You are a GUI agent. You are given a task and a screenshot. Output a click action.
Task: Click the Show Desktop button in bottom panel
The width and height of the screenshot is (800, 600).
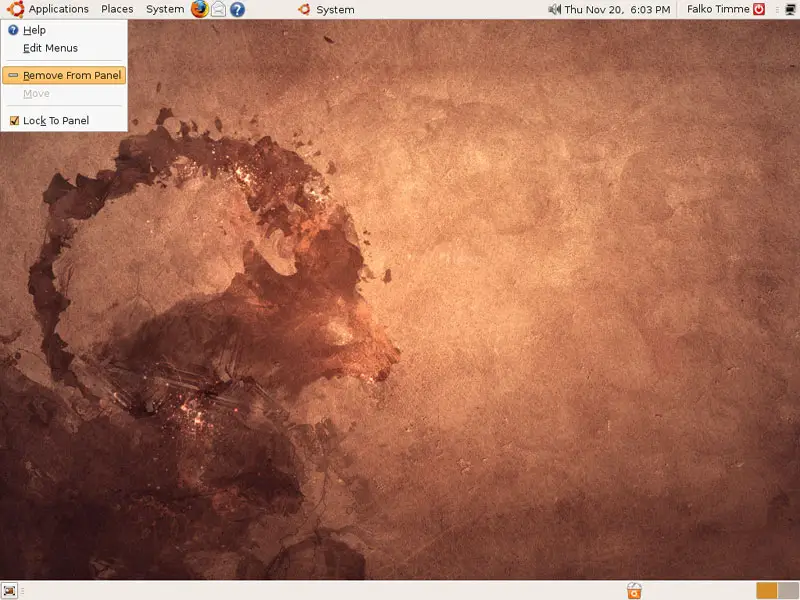(x=9, y=591)
